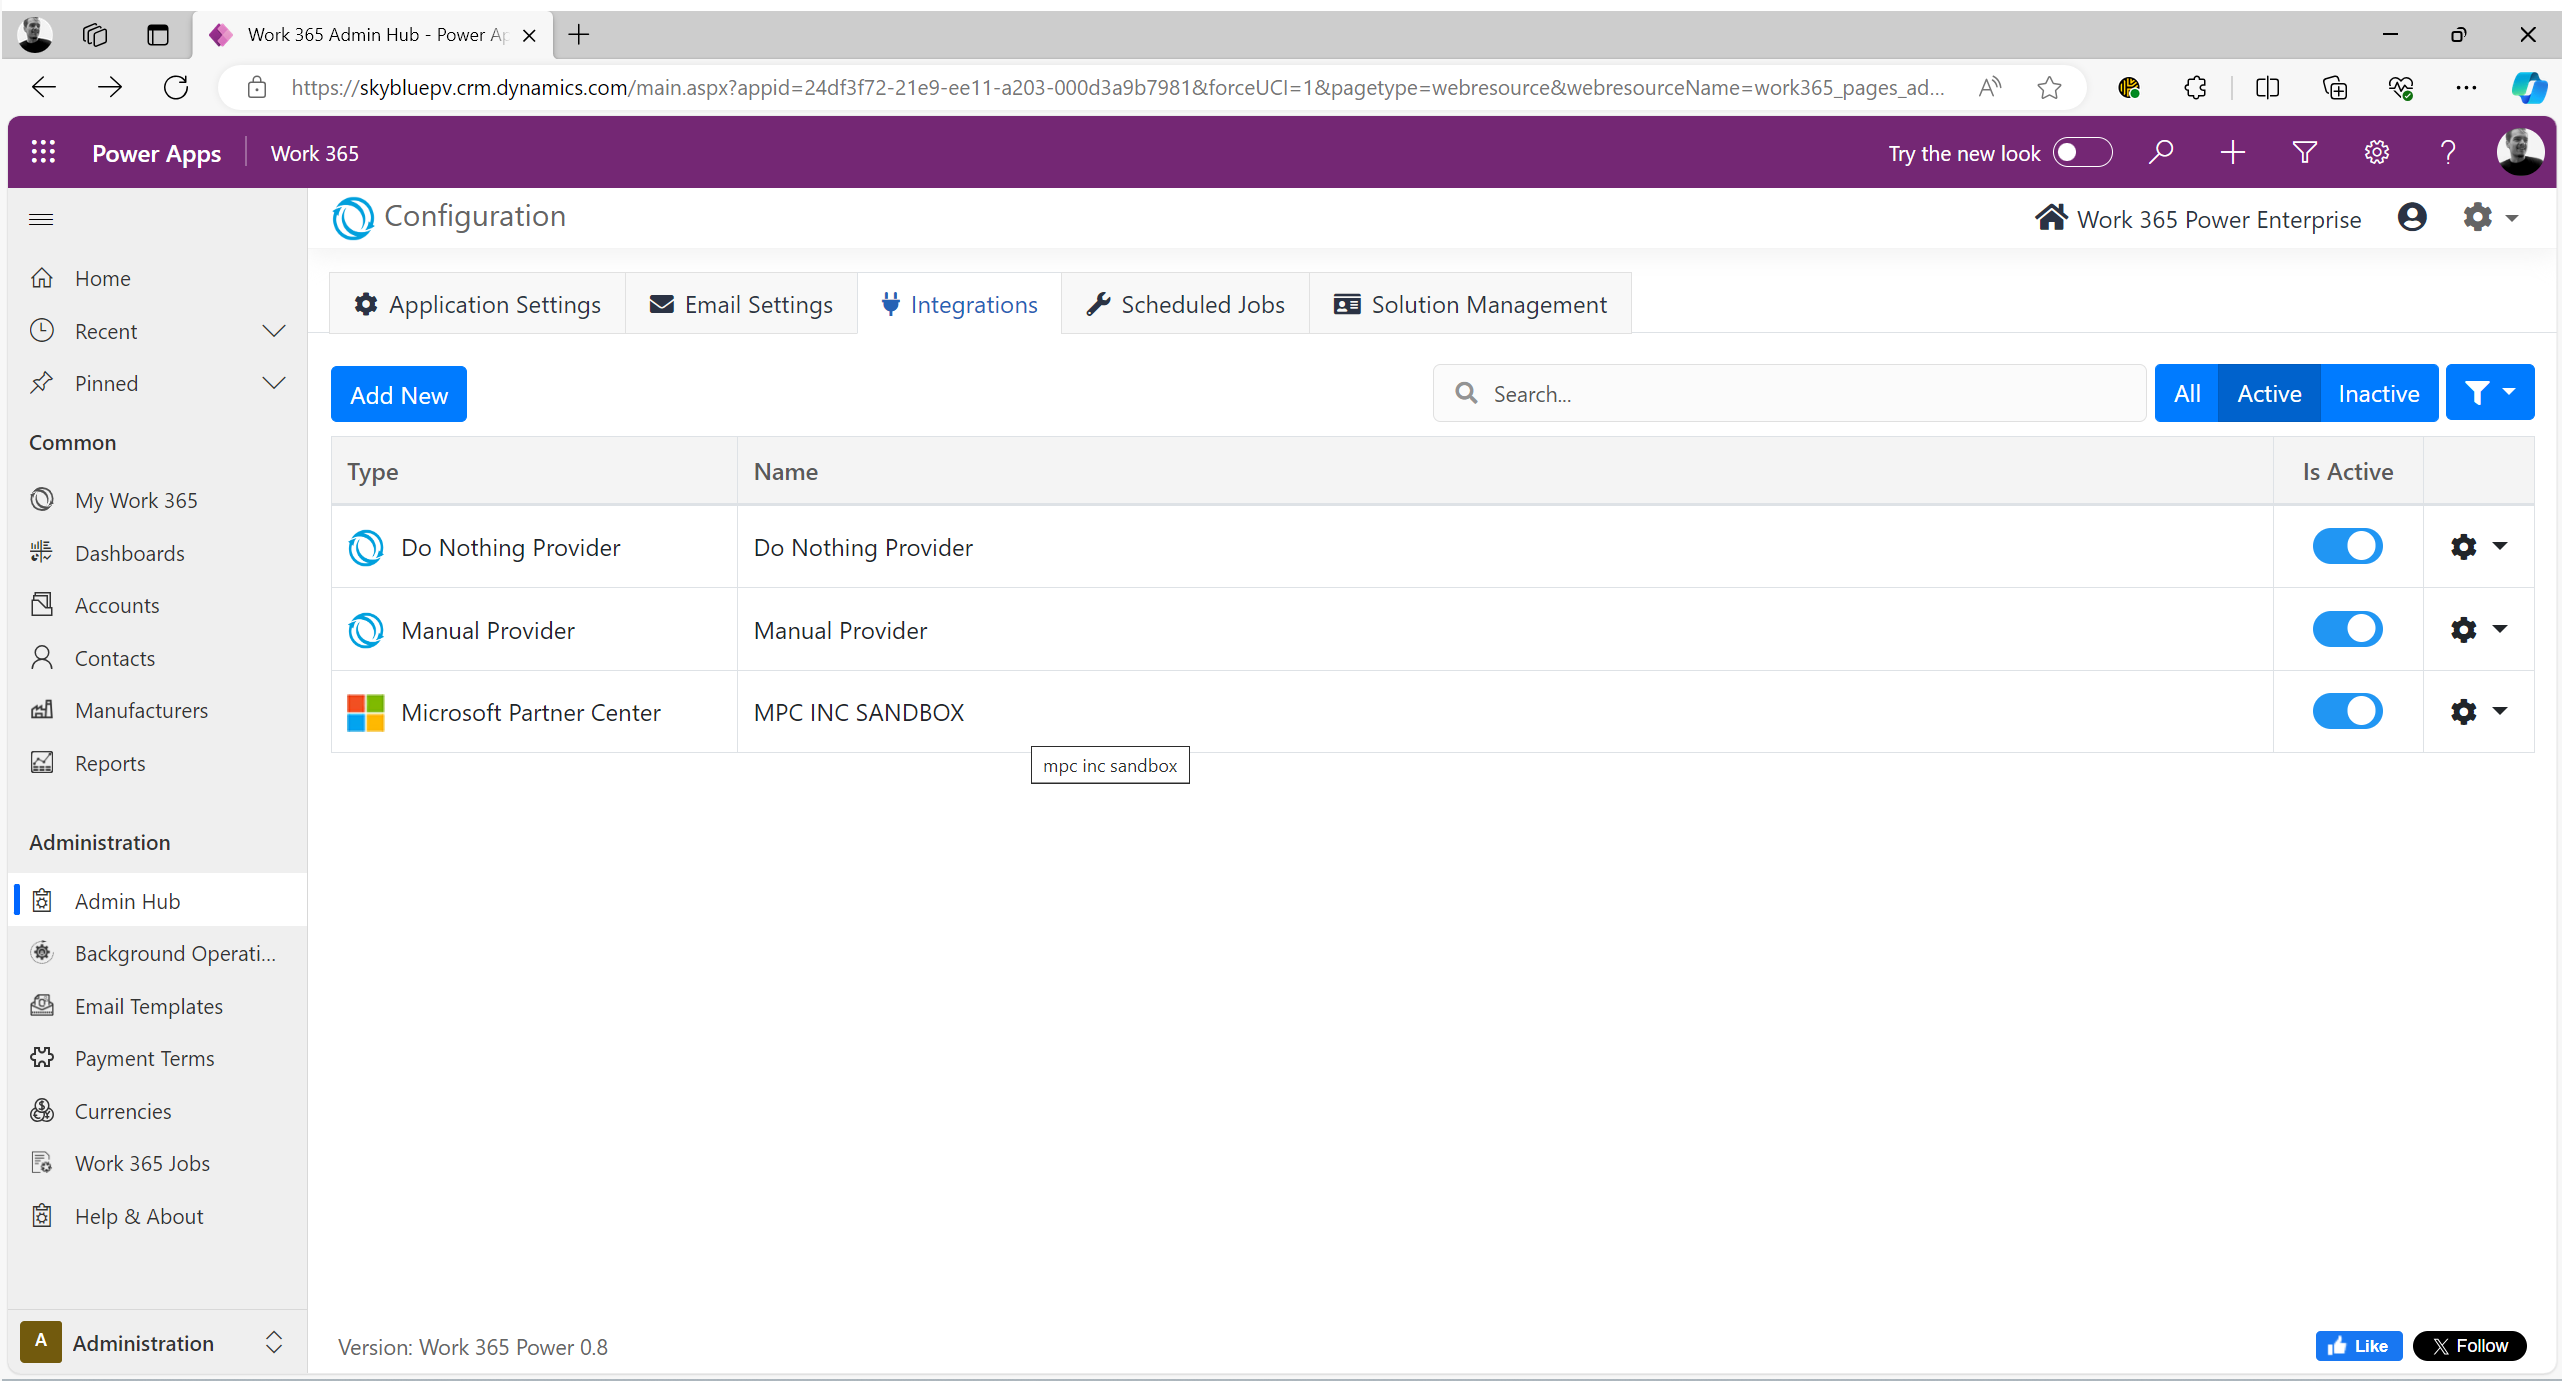The image size is (2562, 1381).
Task: Toggle Do Nothing Provider active switch
Action: click(x=2347, y=546)
